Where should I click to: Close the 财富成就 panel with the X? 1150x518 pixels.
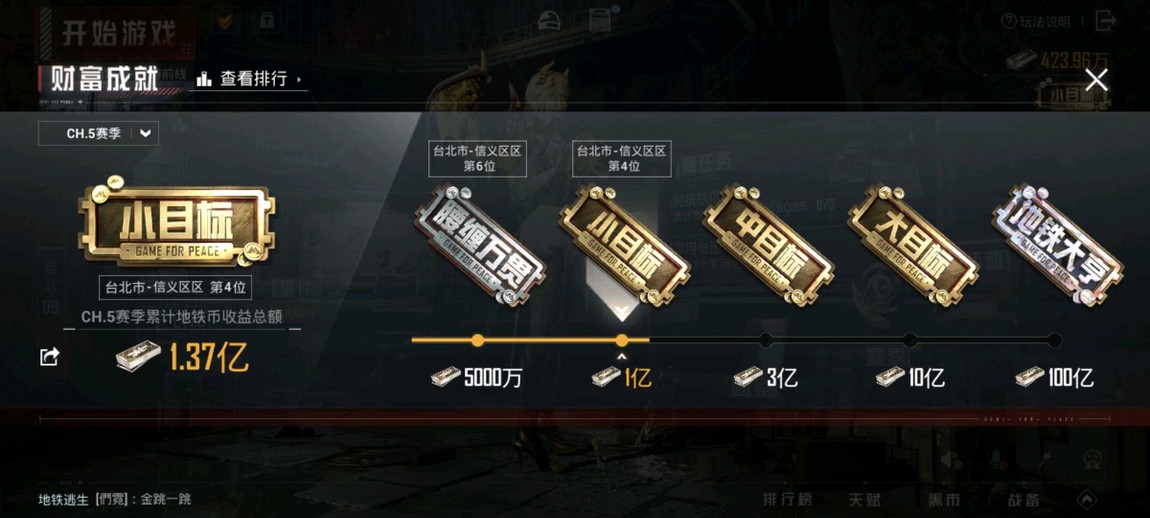pyautogui.click(x=1096, y=80)
